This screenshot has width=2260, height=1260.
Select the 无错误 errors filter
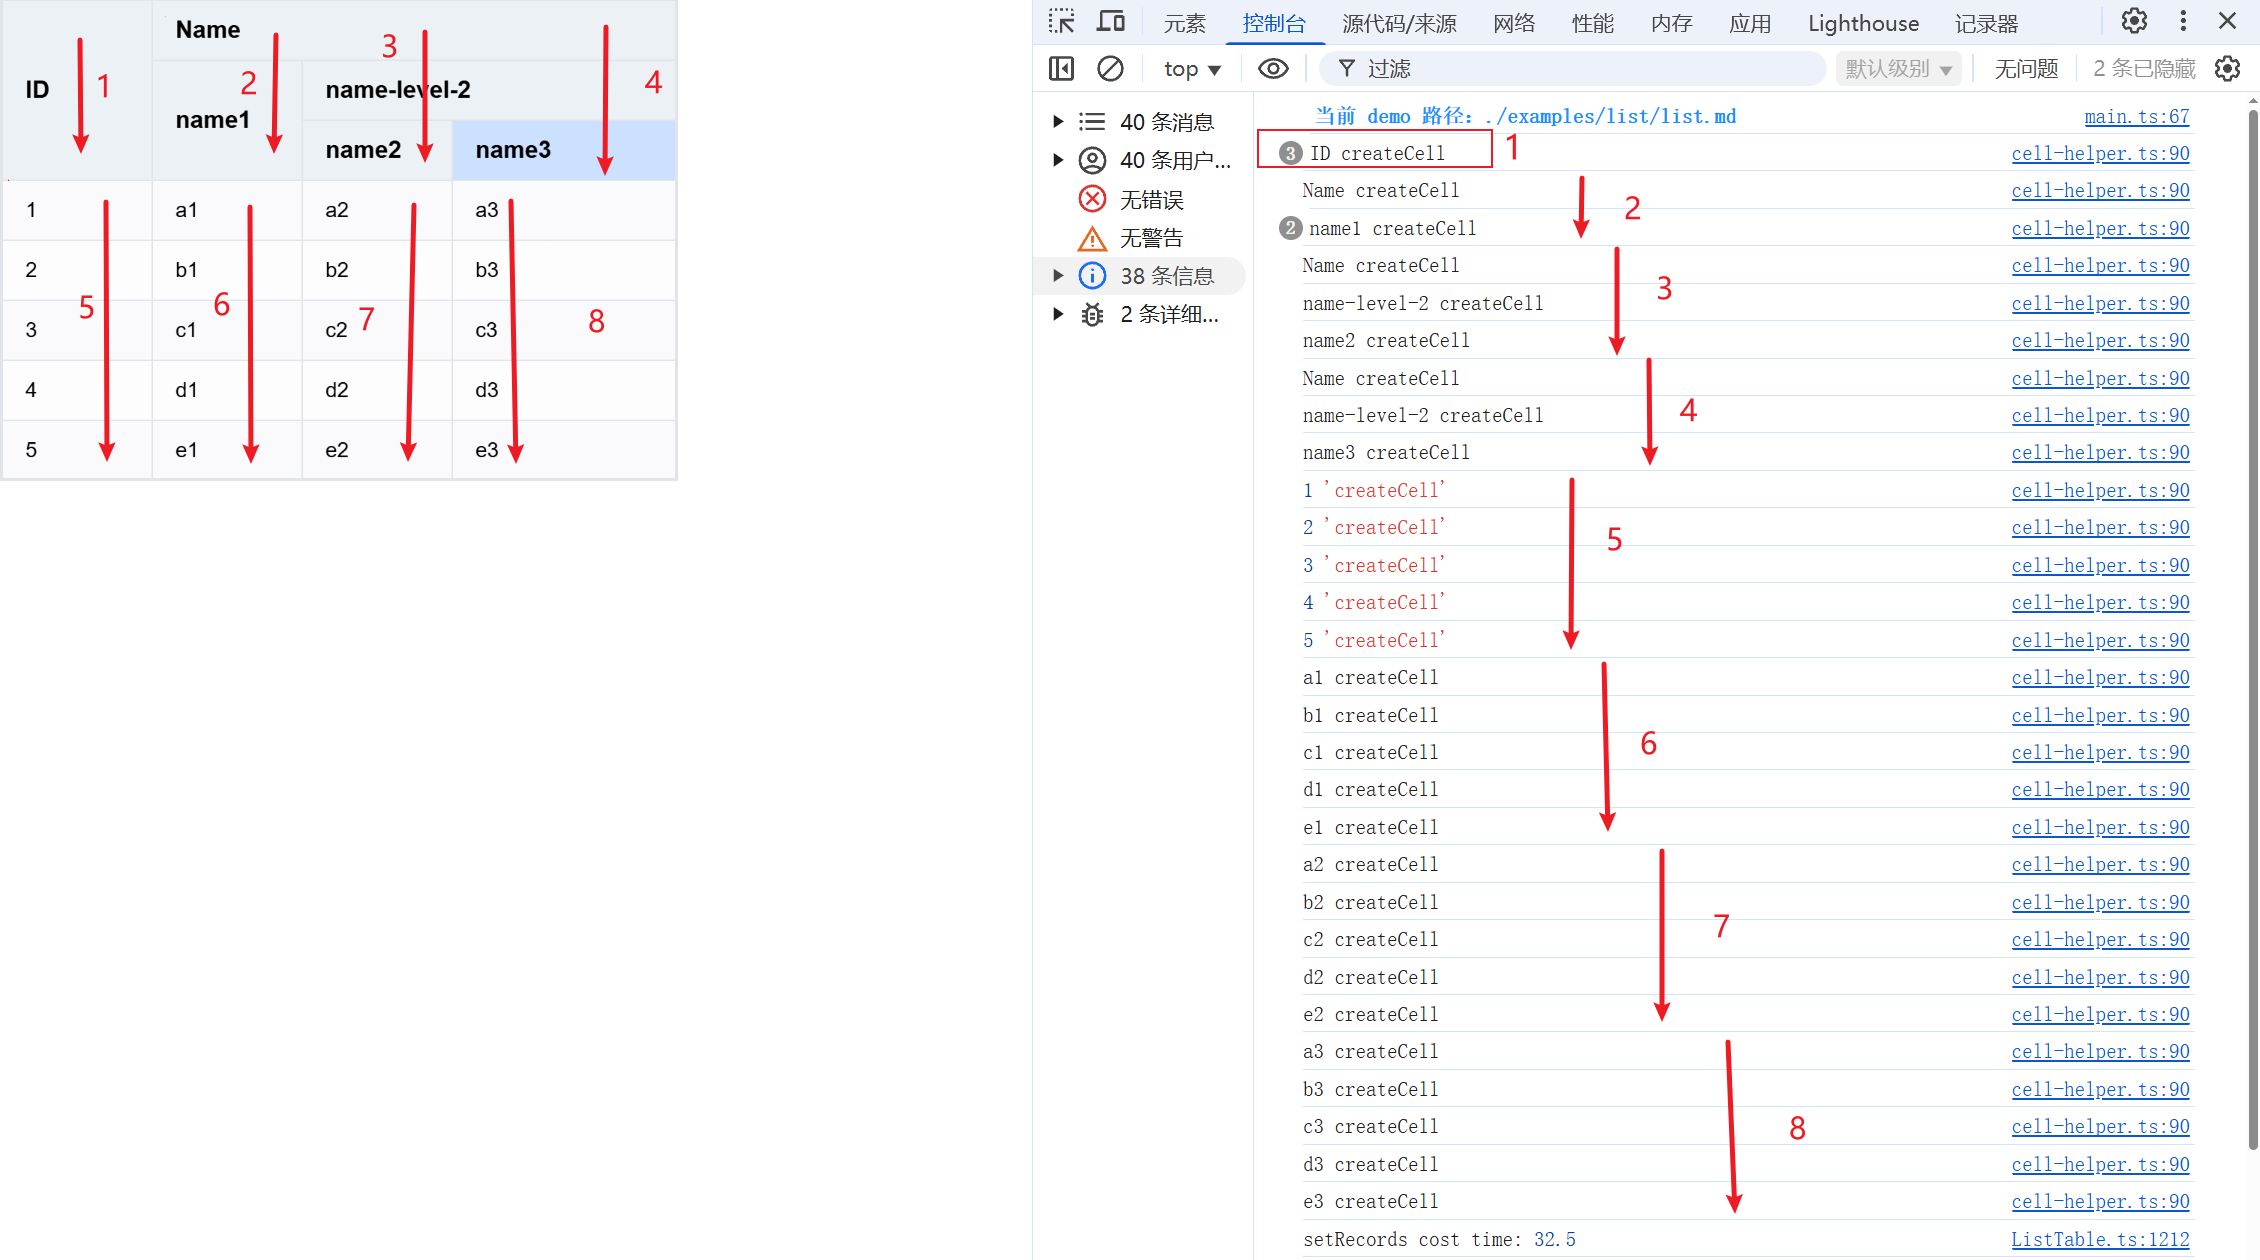[1150, 199]
